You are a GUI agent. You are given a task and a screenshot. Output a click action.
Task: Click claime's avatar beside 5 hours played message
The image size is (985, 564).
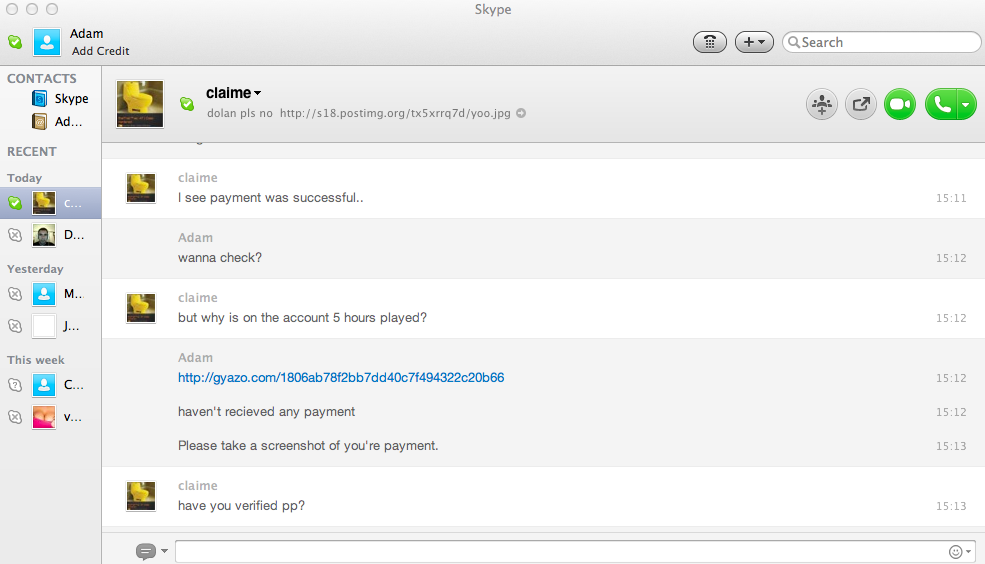click(x=141, y=308)
